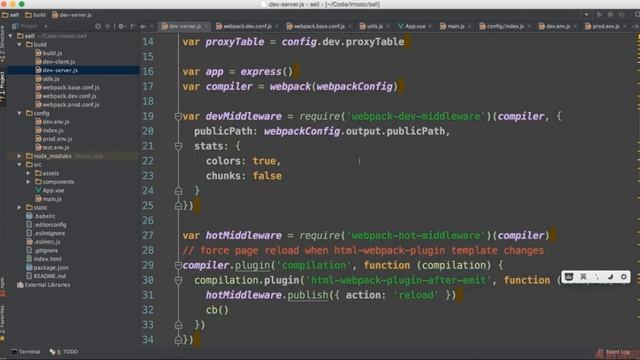
Task: Fold the devMiddleware block at line 19
Action: (x=178, y=117)
